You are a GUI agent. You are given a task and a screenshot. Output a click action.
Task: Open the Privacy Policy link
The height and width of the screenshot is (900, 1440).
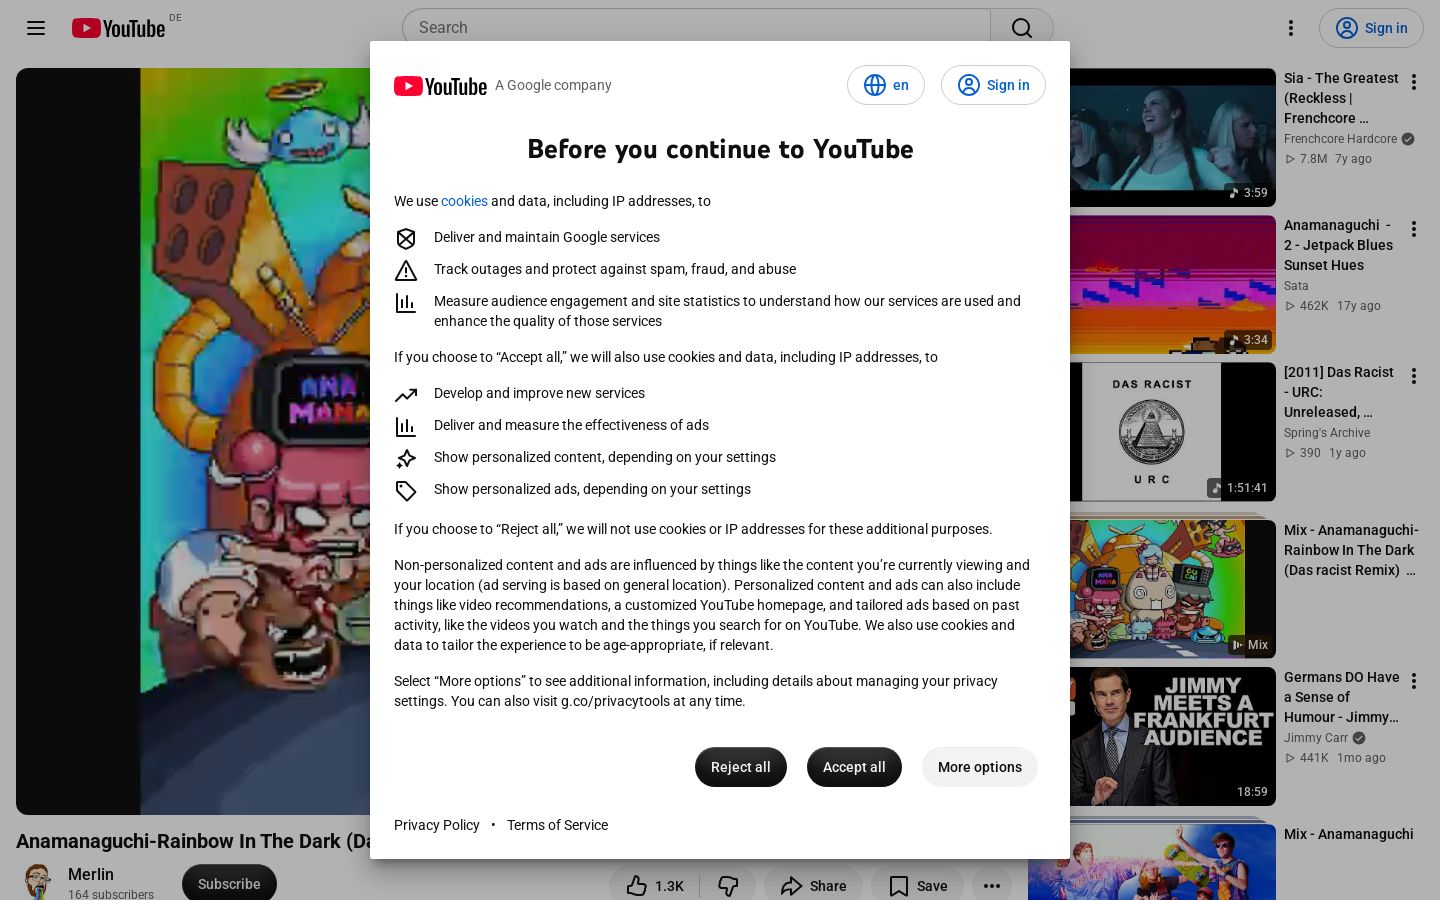point(437,825)
